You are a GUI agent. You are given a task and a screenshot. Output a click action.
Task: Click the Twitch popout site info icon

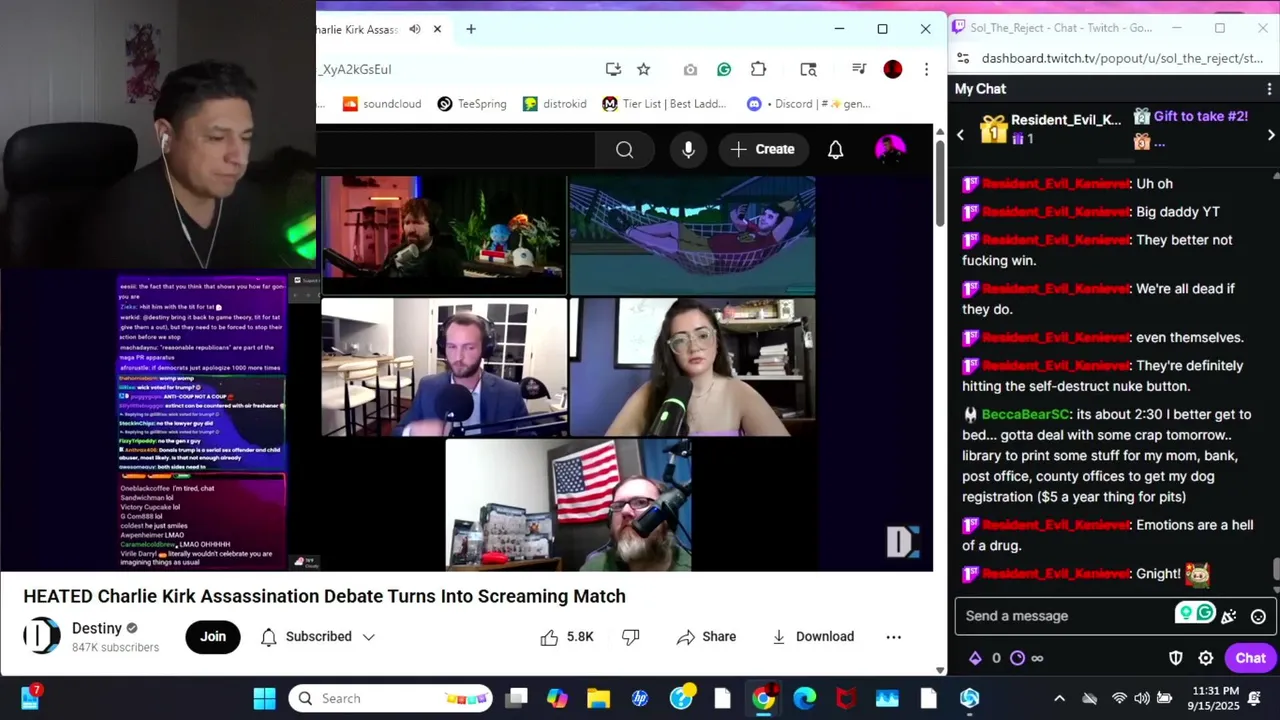coord(962,58)
